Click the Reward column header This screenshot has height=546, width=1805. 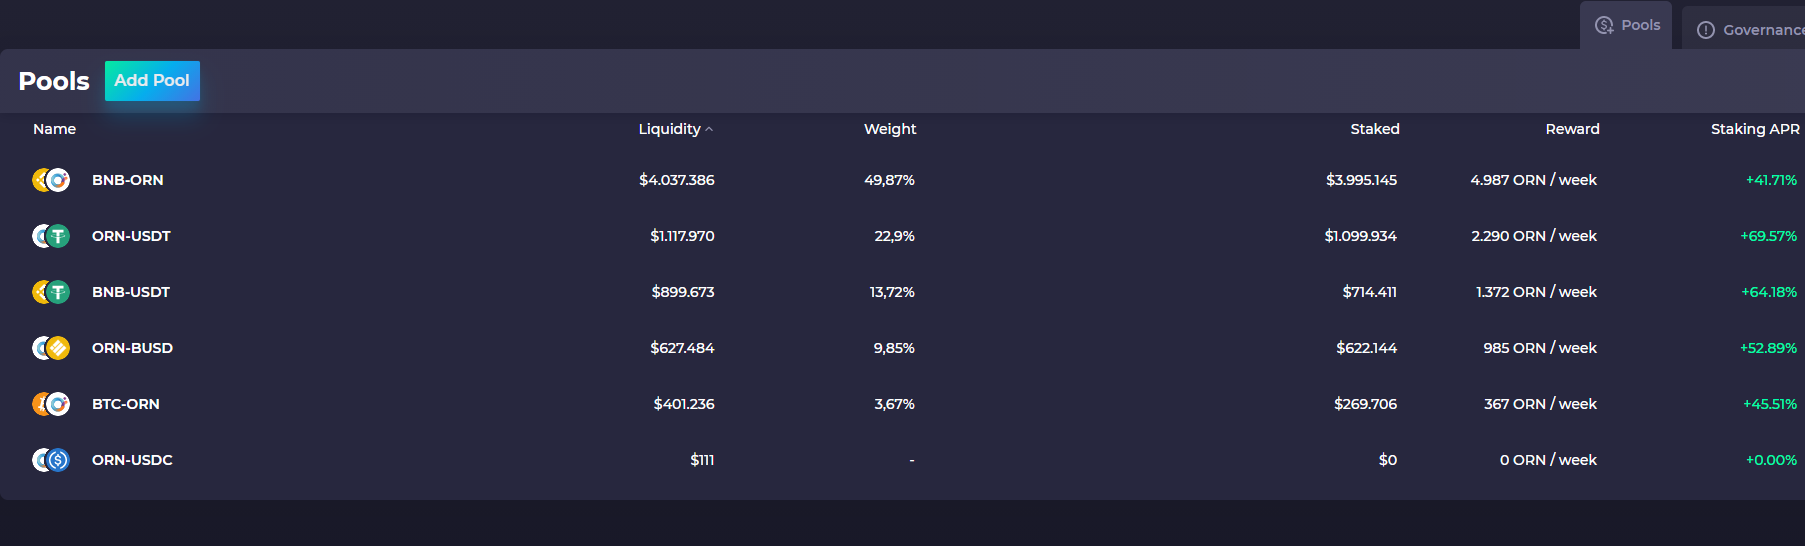click(x=1573, y=129)
